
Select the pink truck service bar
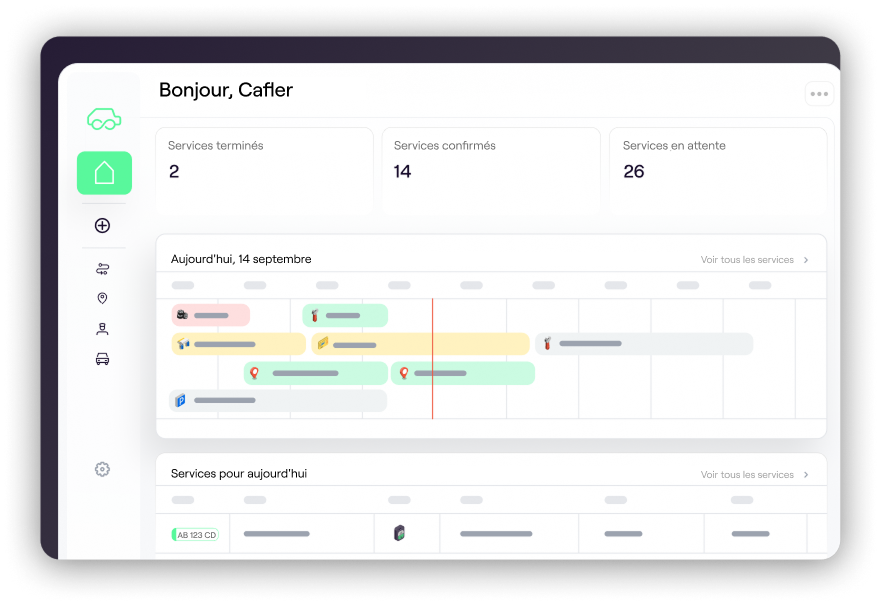coord(210,315)
